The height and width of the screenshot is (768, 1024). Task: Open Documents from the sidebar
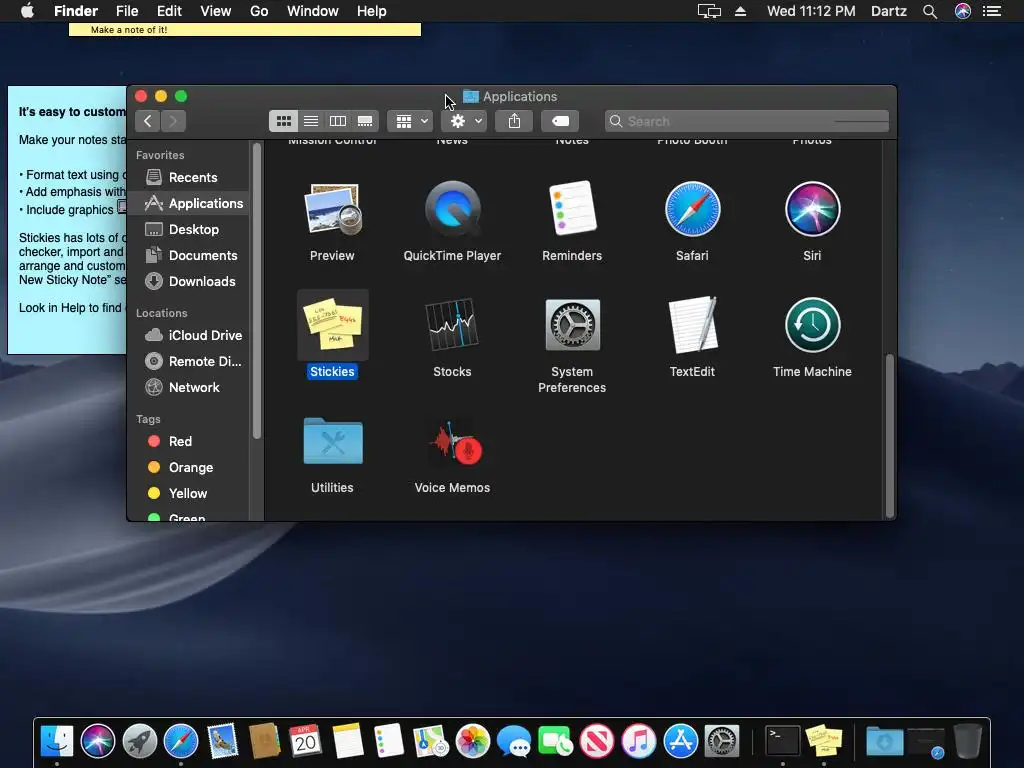pos(189,255)
